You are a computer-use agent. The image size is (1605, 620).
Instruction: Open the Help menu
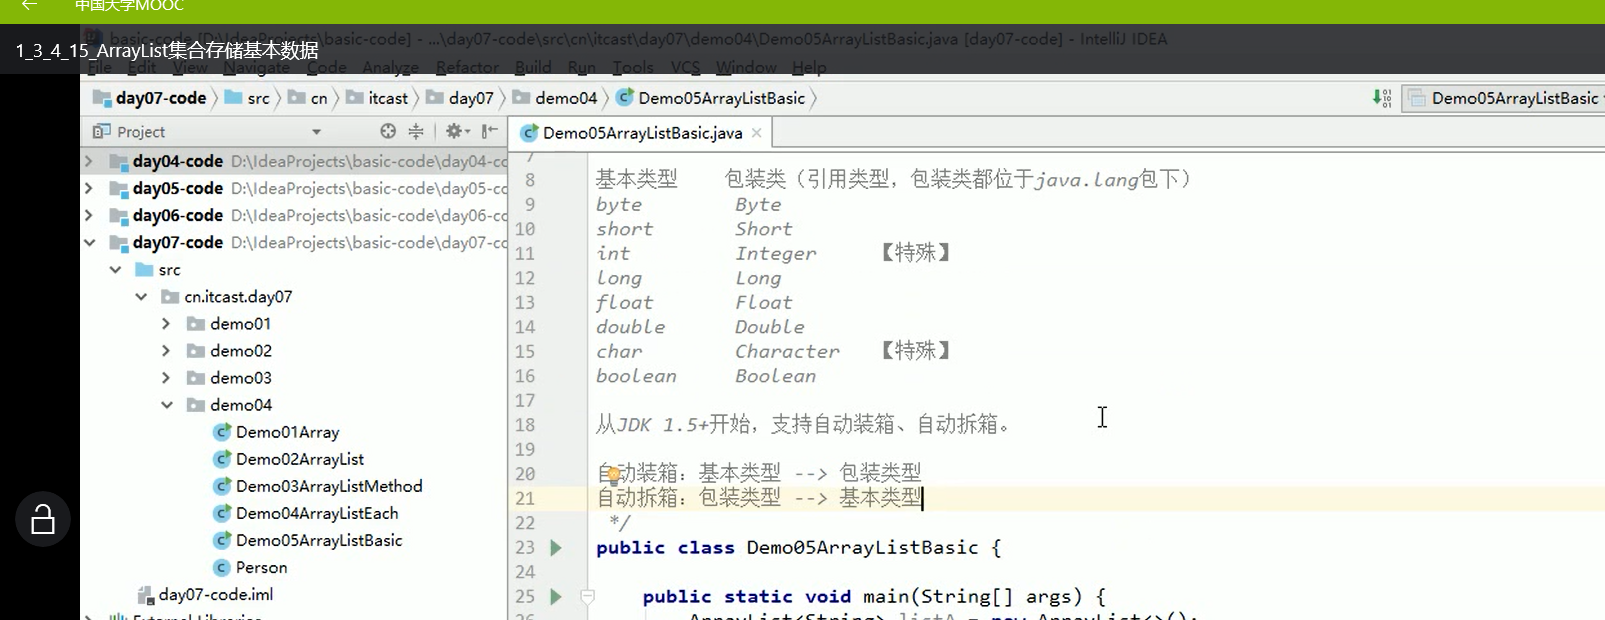tap(809, 67)
